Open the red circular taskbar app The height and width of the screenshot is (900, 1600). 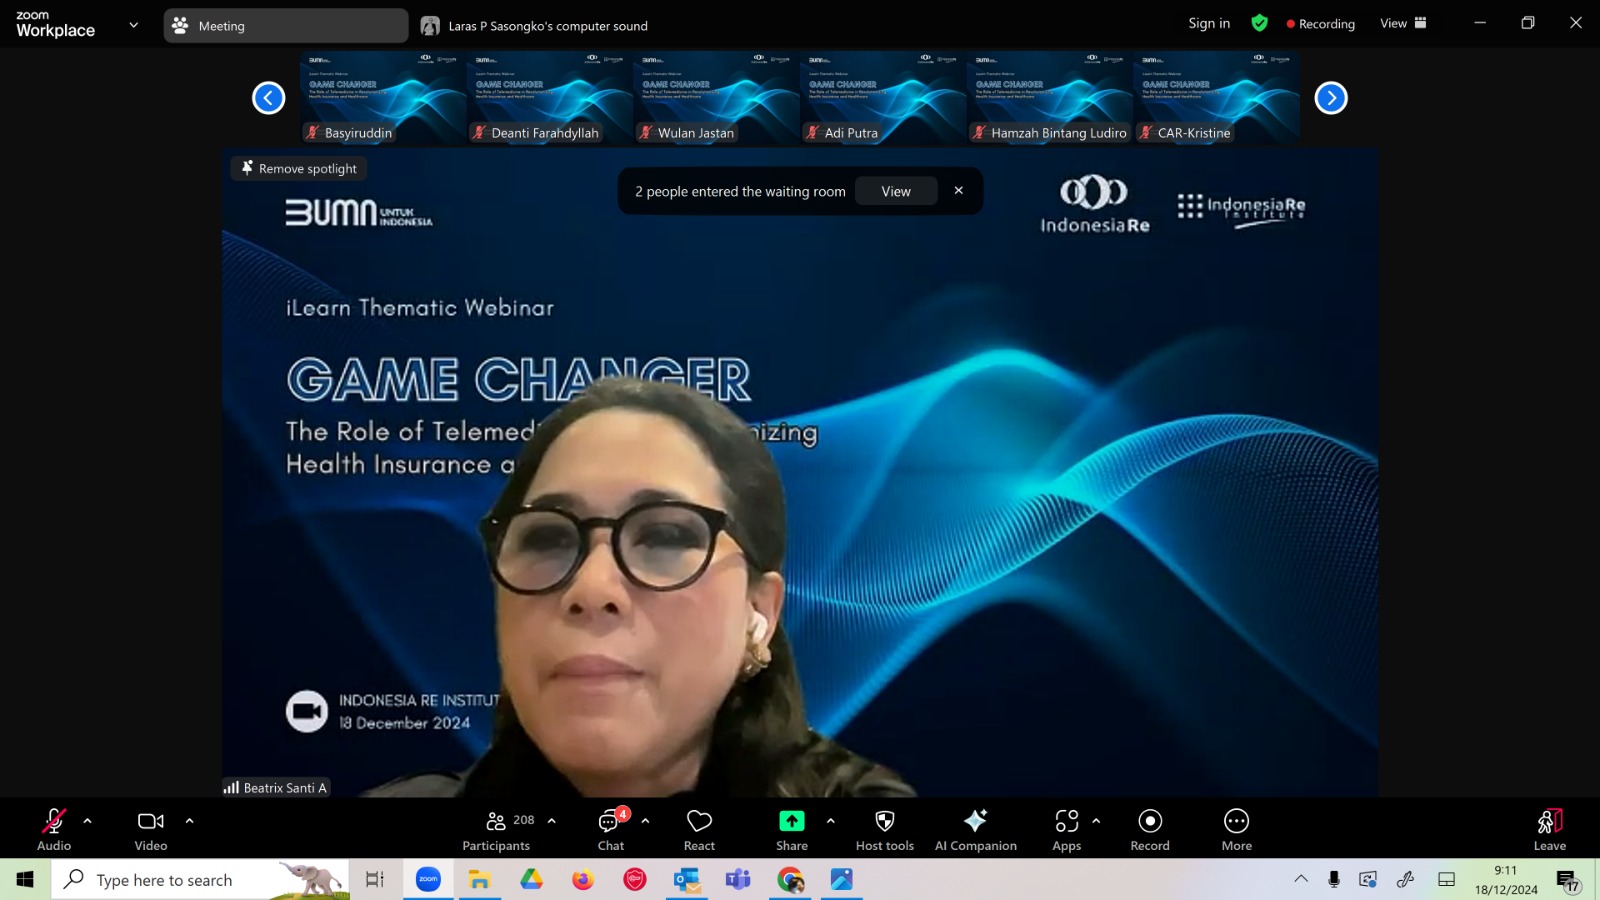[635, 880]
